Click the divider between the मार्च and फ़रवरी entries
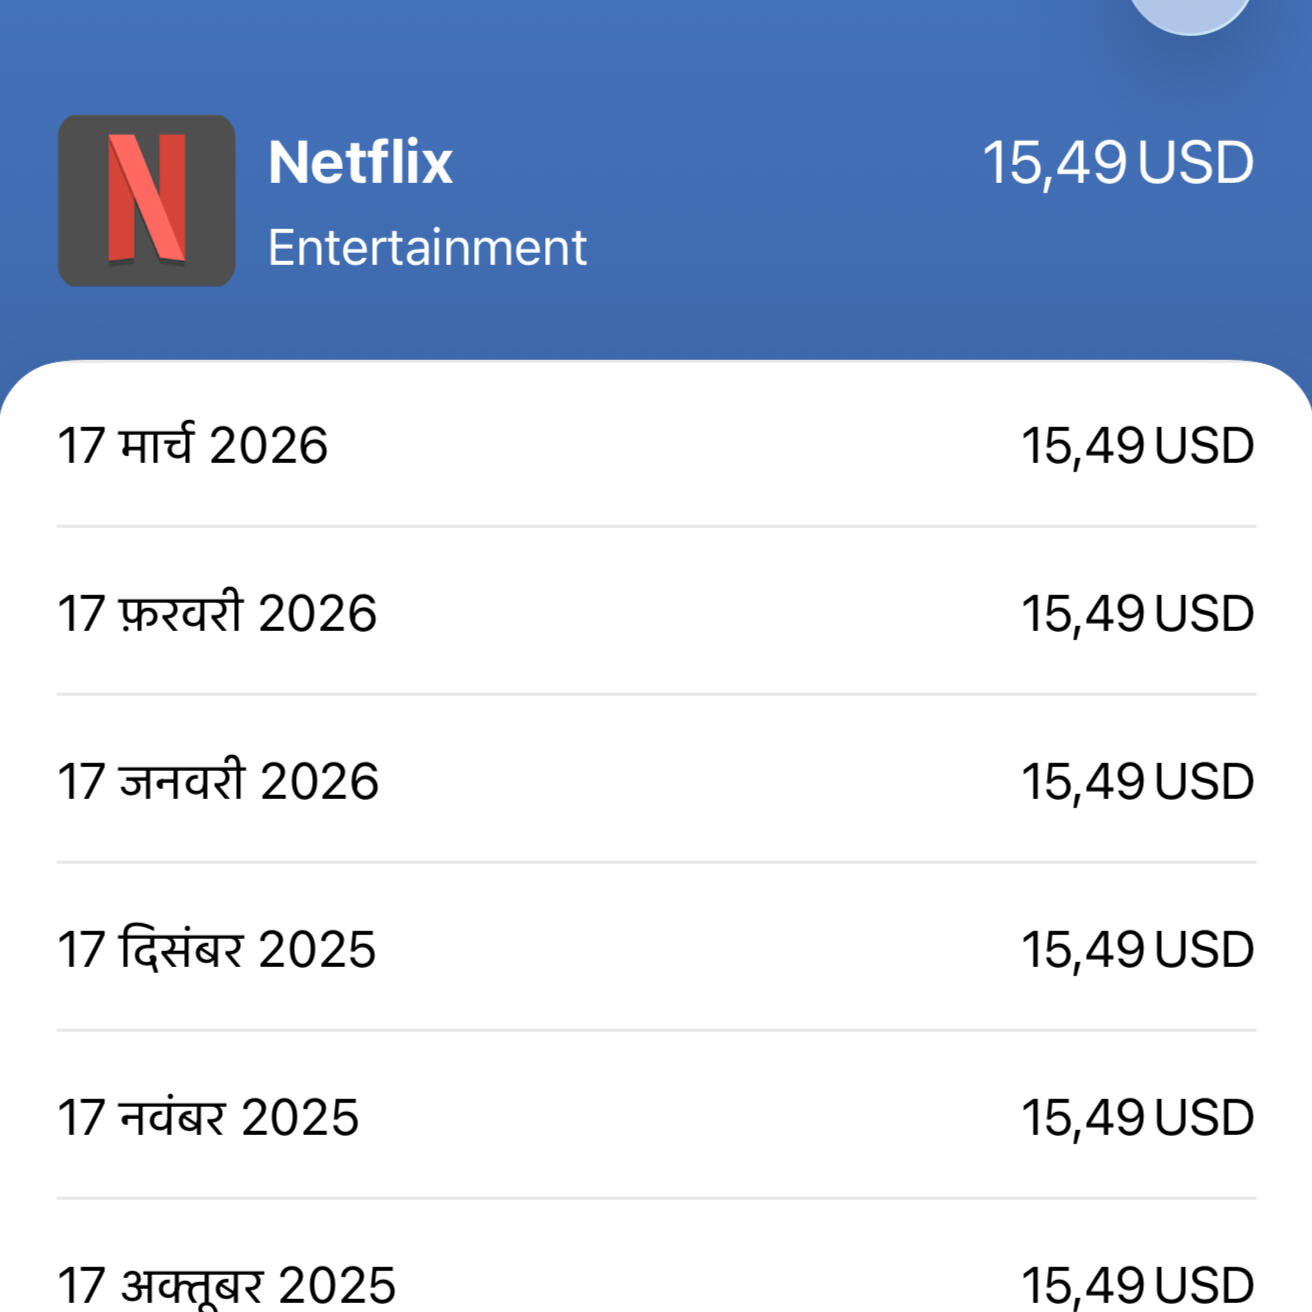1312x1312 pixels. point(656,526)
